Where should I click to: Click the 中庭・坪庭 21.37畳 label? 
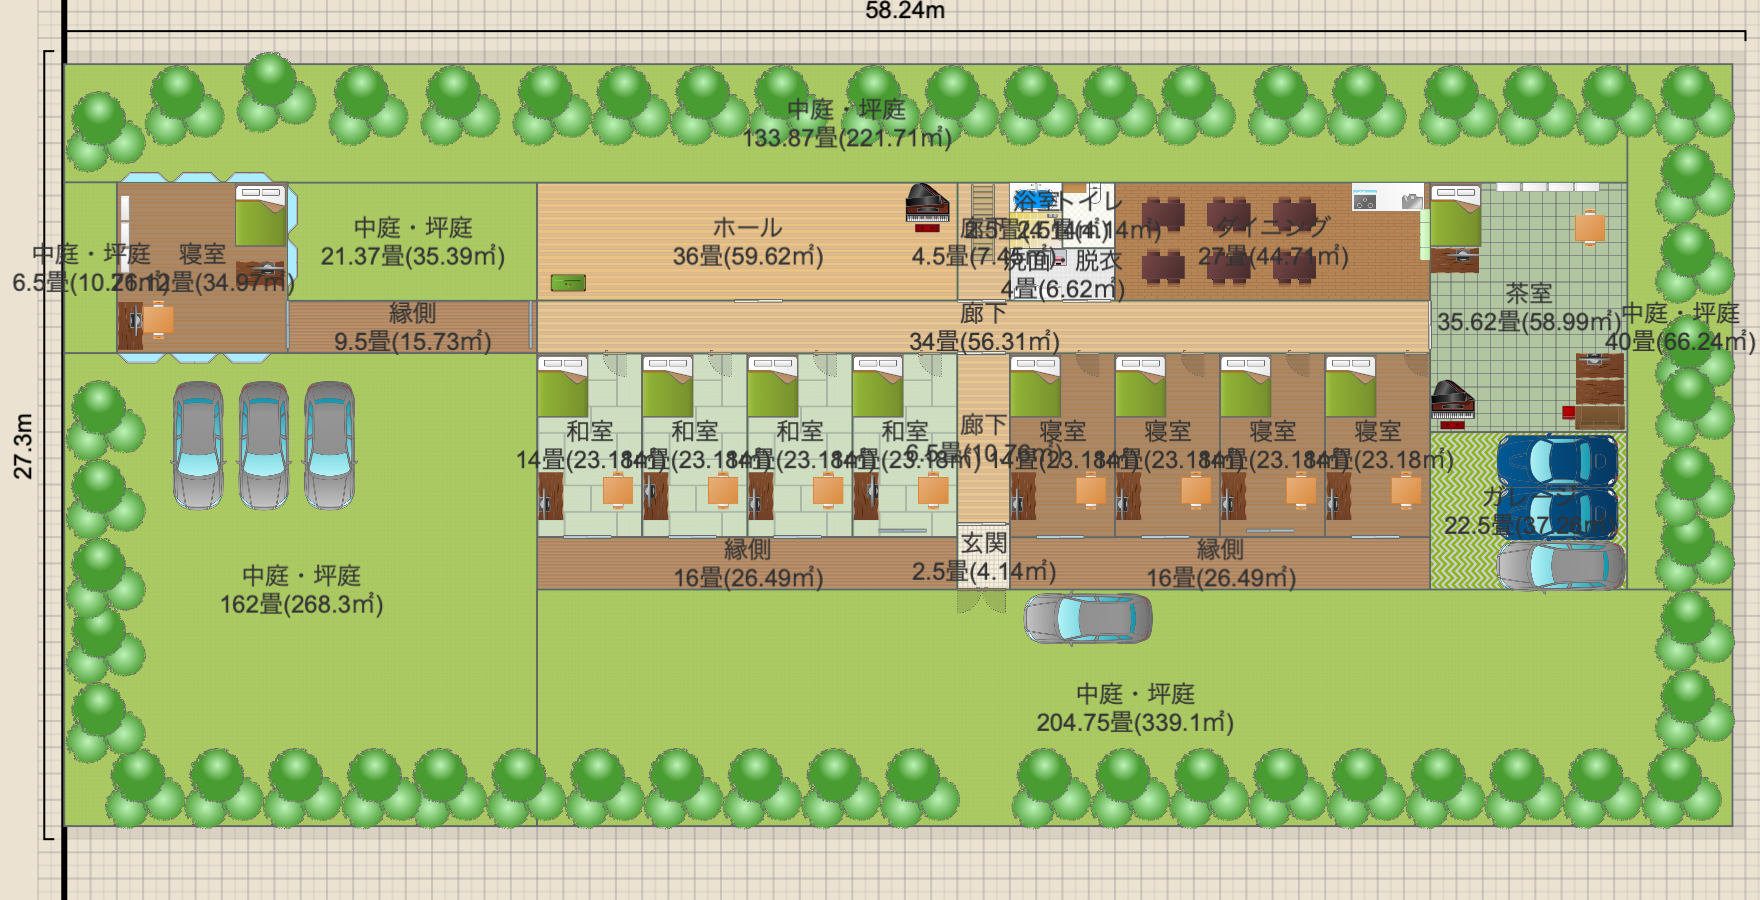[x=413, y=242]
